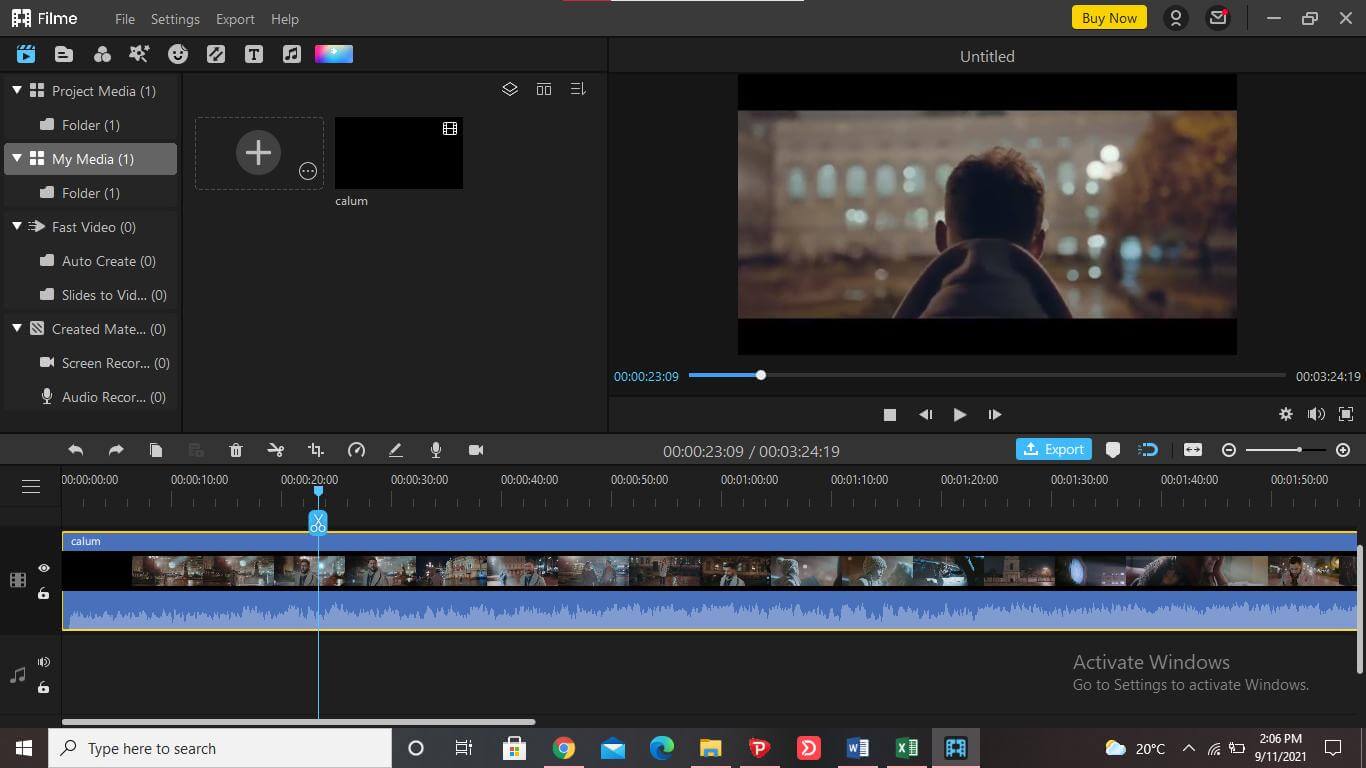Collapse the My Media section
The width and height of the screenshot is (1366, 768).
[17, 158]
